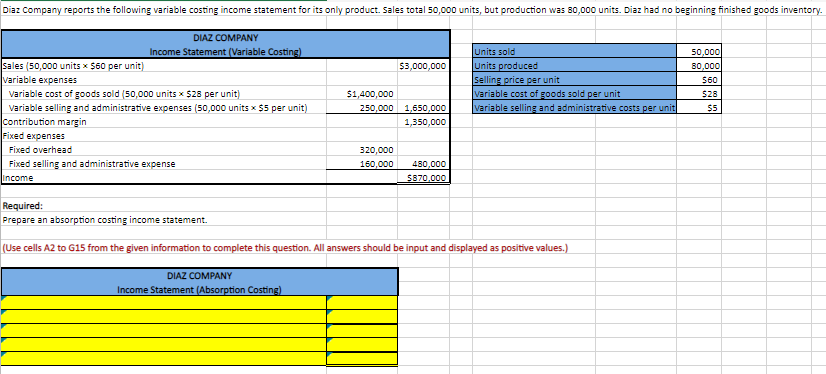Click Variable selling and administrative costs per unit label
826x374 pixels.
pos(575,108)
